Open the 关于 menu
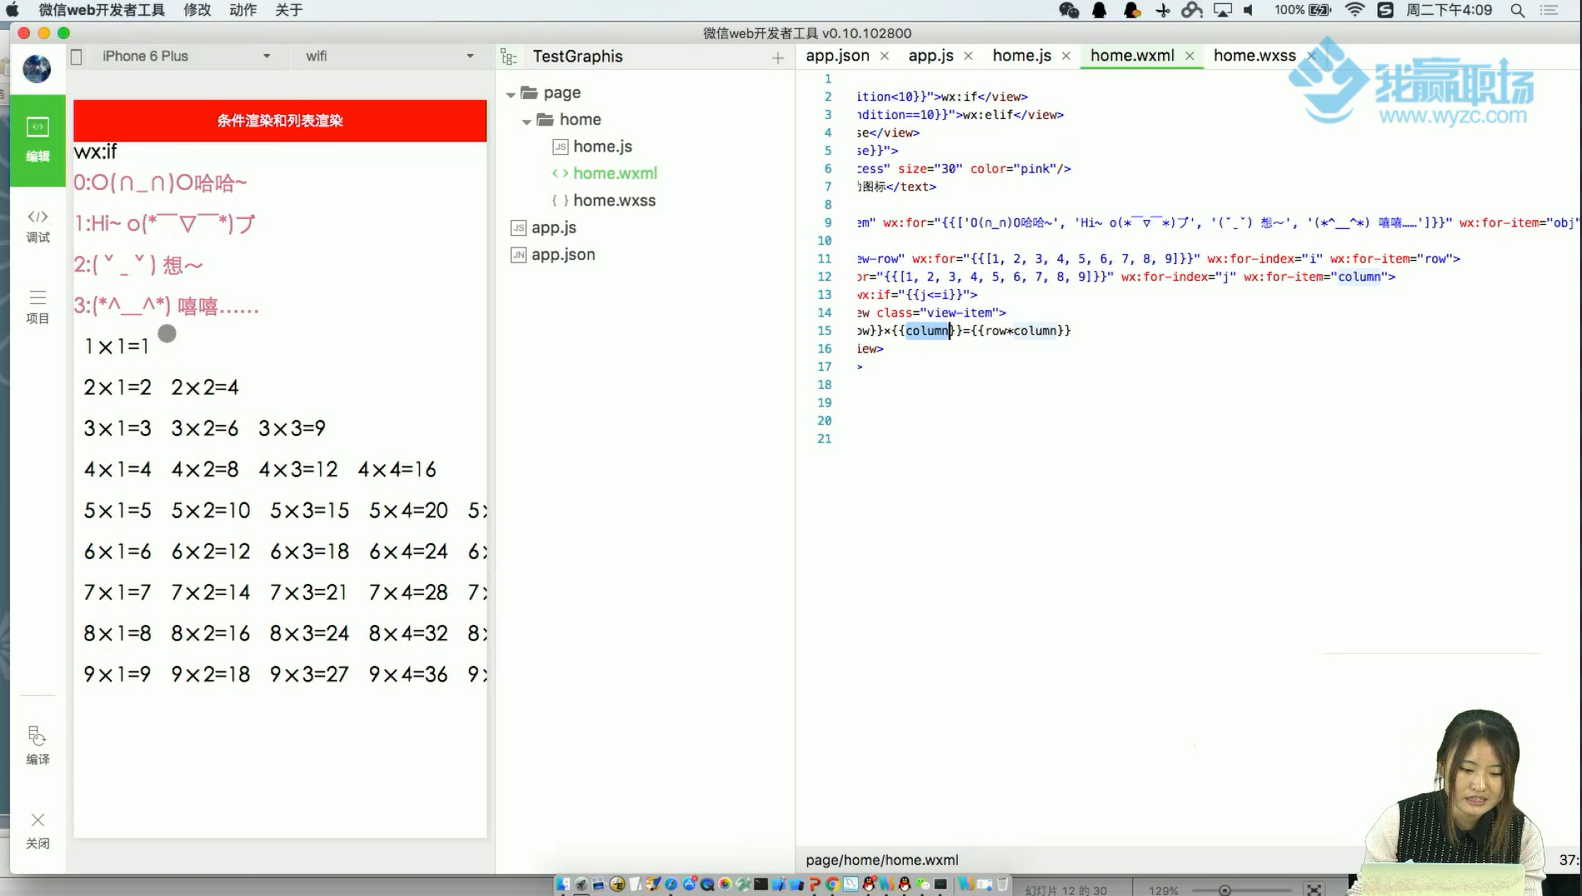This screenshot has height=896, width=1582. point(289,10)
